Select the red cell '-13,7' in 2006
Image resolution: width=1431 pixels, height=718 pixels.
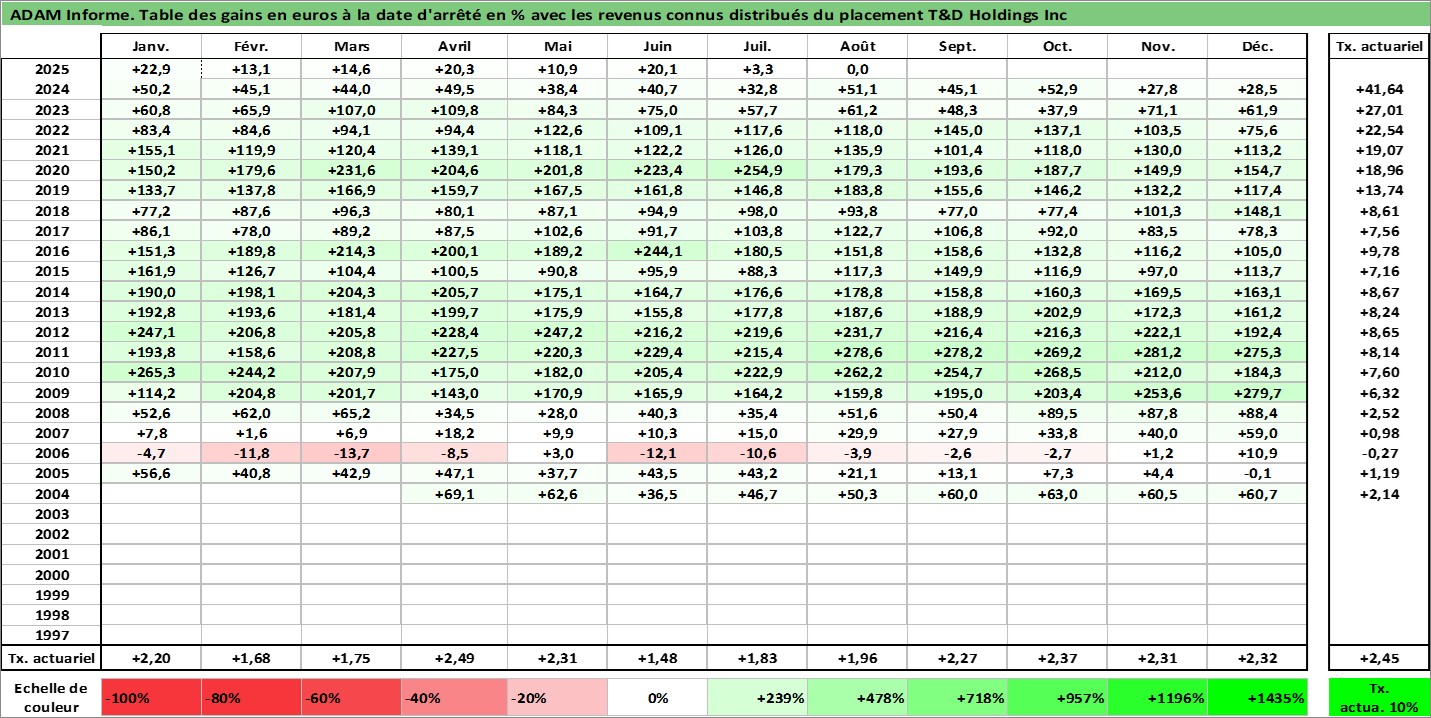pos(352,453)
